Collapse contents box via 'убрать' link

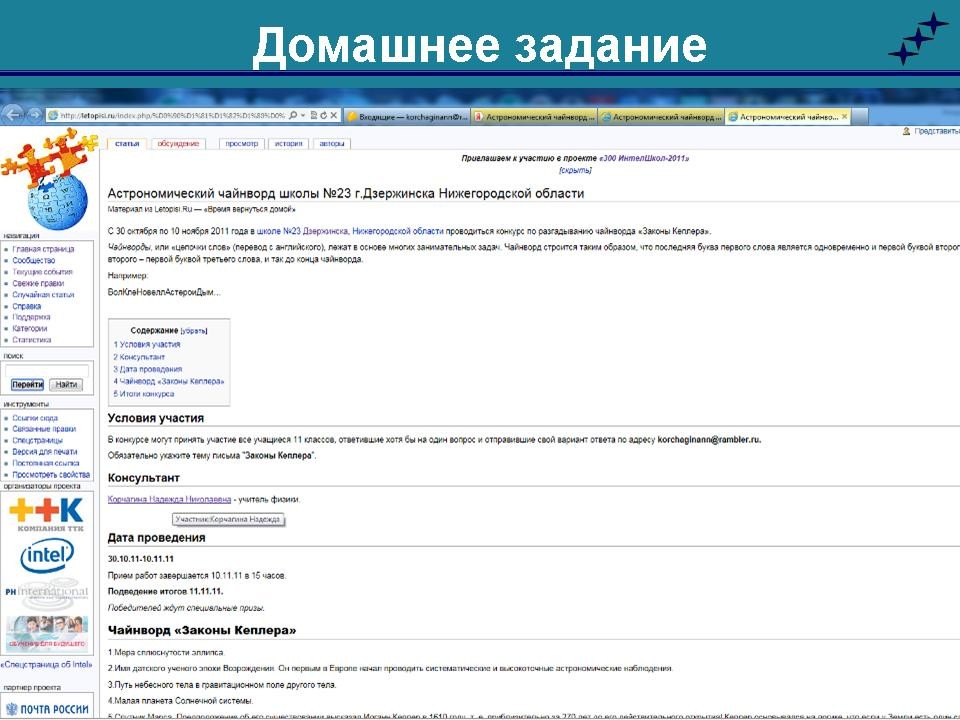point(194,330)
